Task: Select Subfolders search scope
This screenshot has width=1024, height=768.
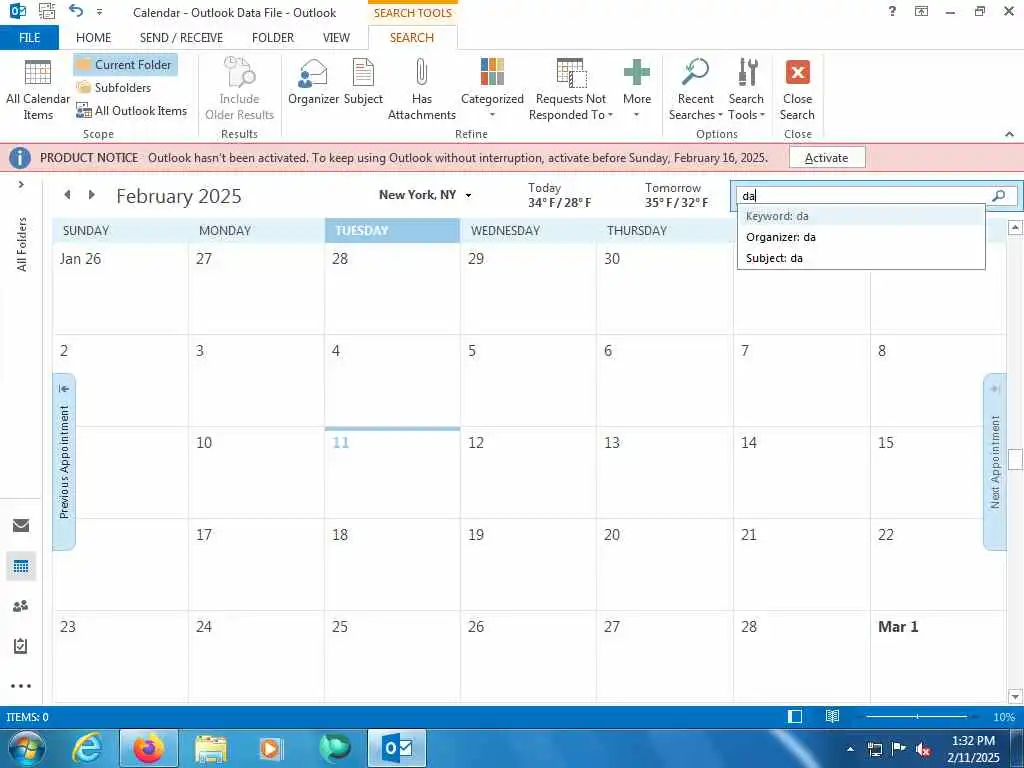Action: pyautogui.click(x=114, y=88)
